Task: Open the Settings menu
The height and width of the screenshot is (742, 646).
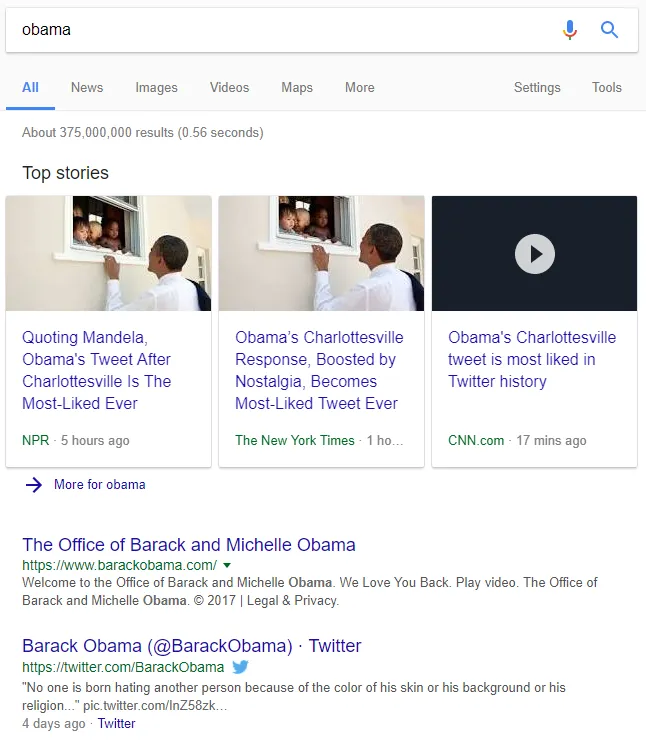Action: (537, 88)
